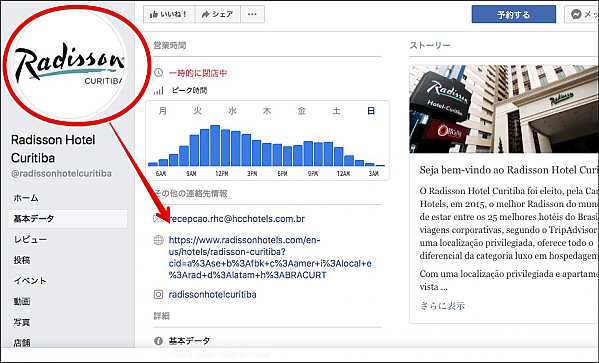This screenshot has width=599, height=363.
Task: Open the radissonhotelcuritiba Instagram link
Action: tap(212, 295)
